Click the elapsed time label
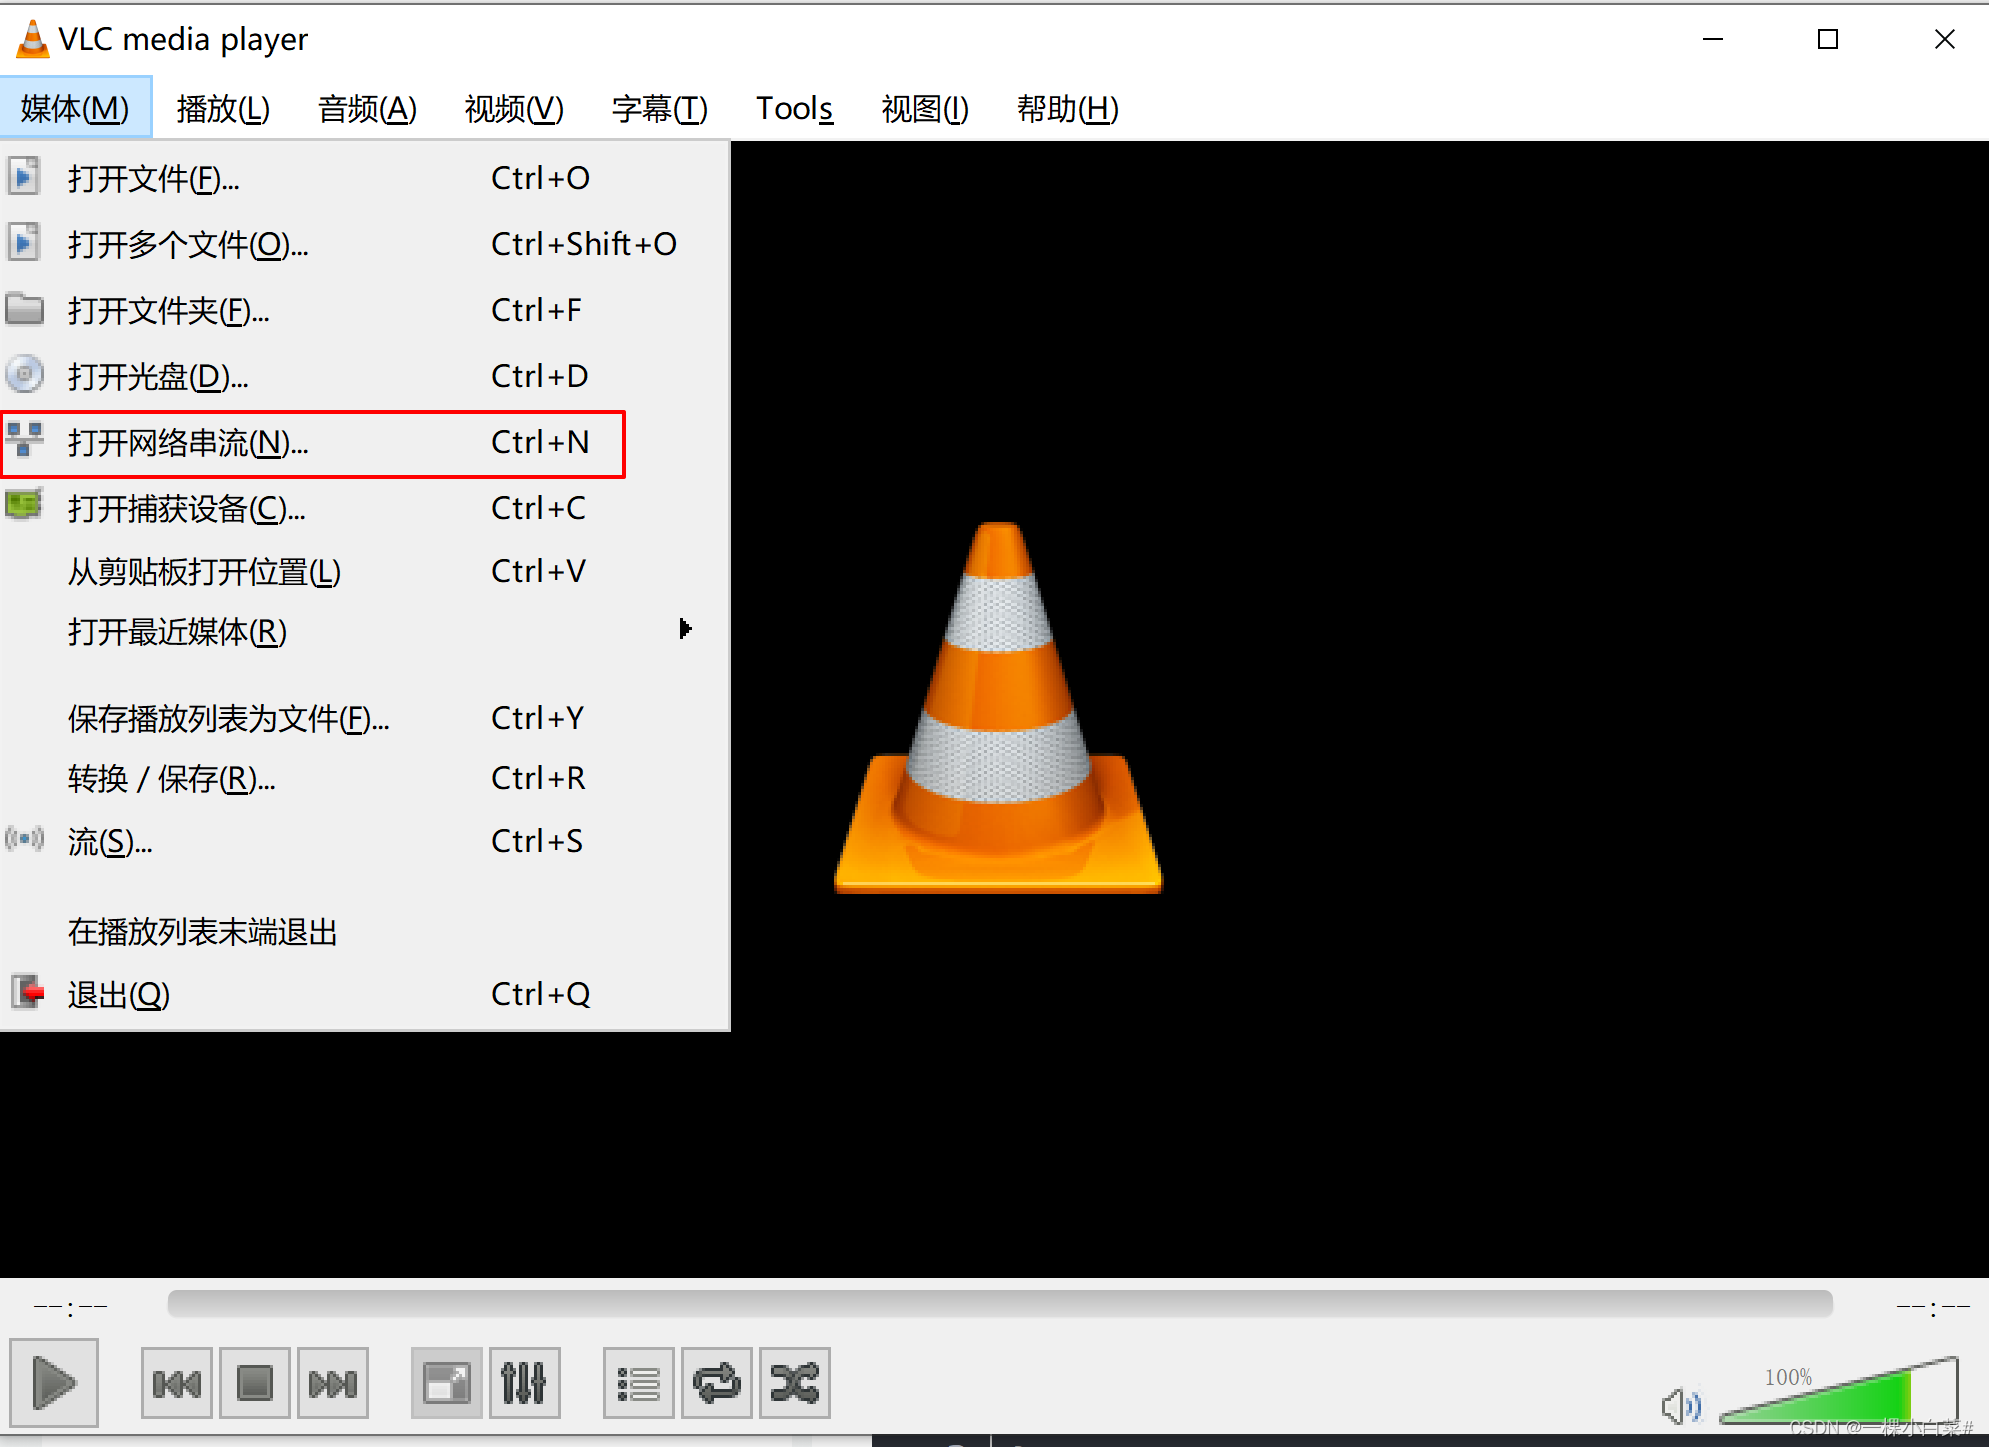 pos(70,1307)
